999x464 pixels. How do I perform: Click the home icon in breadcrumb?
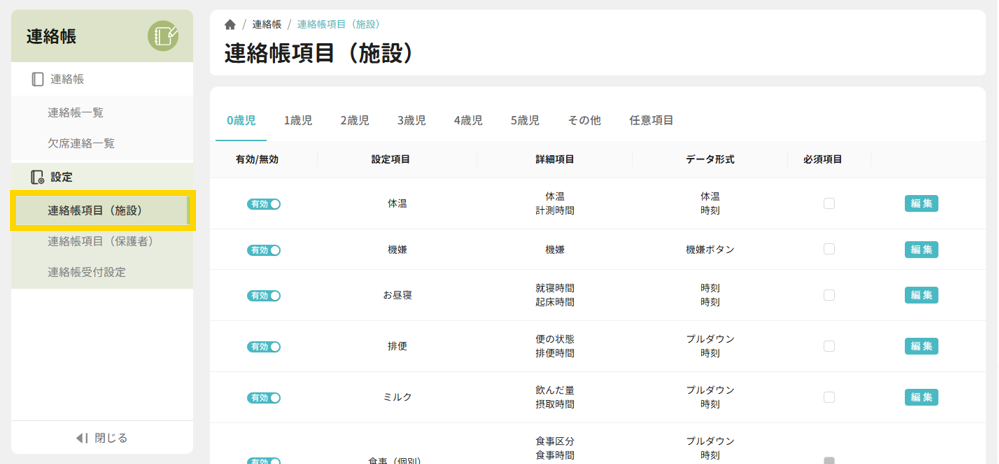pyautogui.click(x=230, y=24)
